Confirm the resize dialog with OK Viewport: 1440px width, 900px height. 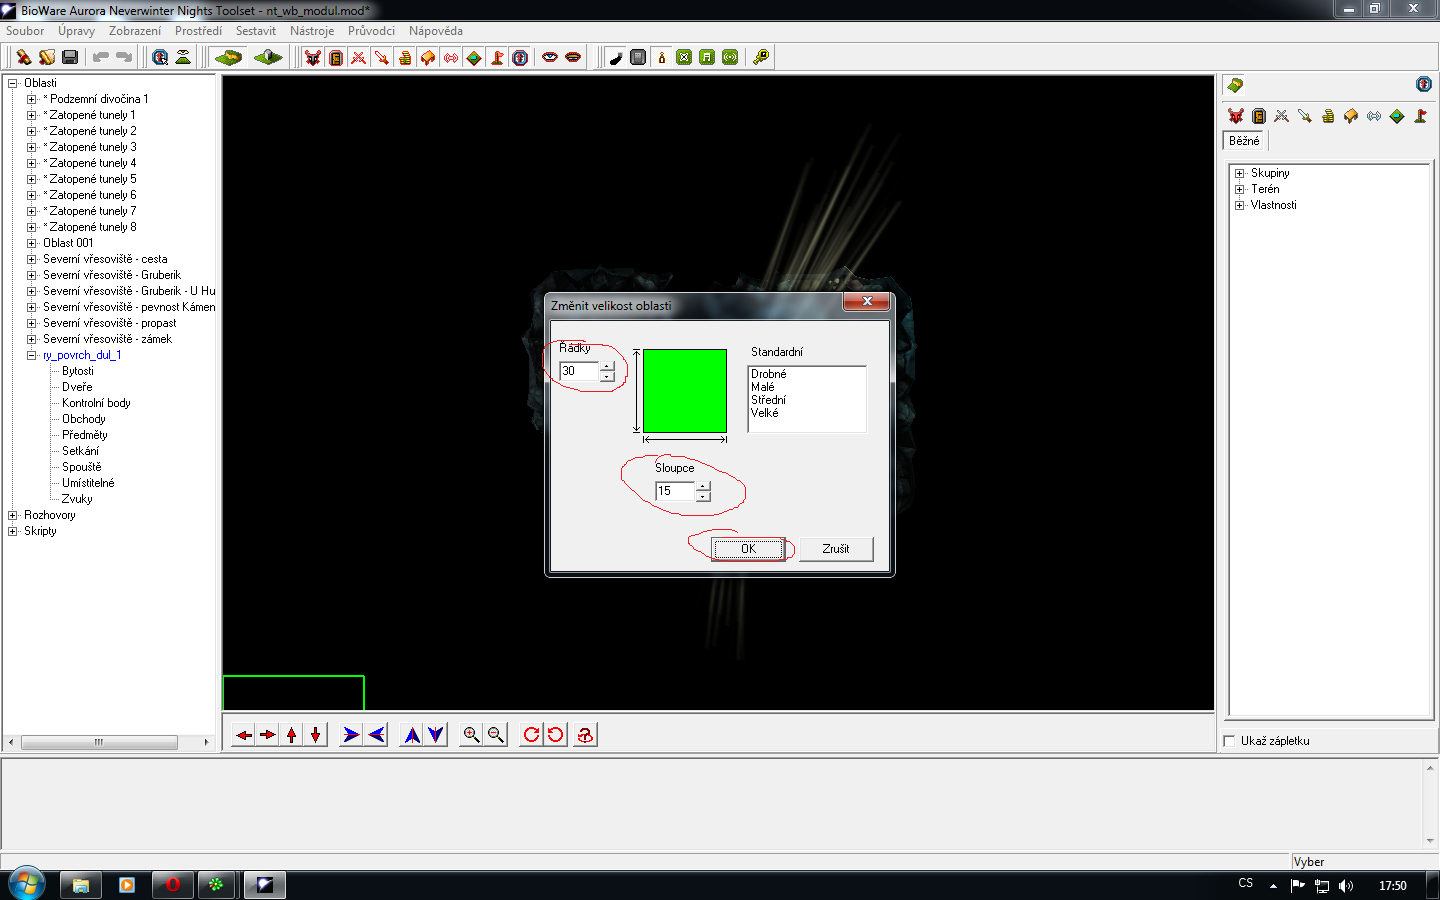coord(748,549)
